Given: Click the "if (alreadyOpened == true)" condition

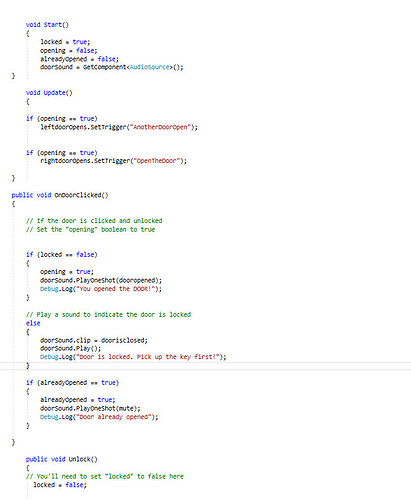Looking at the screenshot, I should [72, 383].
